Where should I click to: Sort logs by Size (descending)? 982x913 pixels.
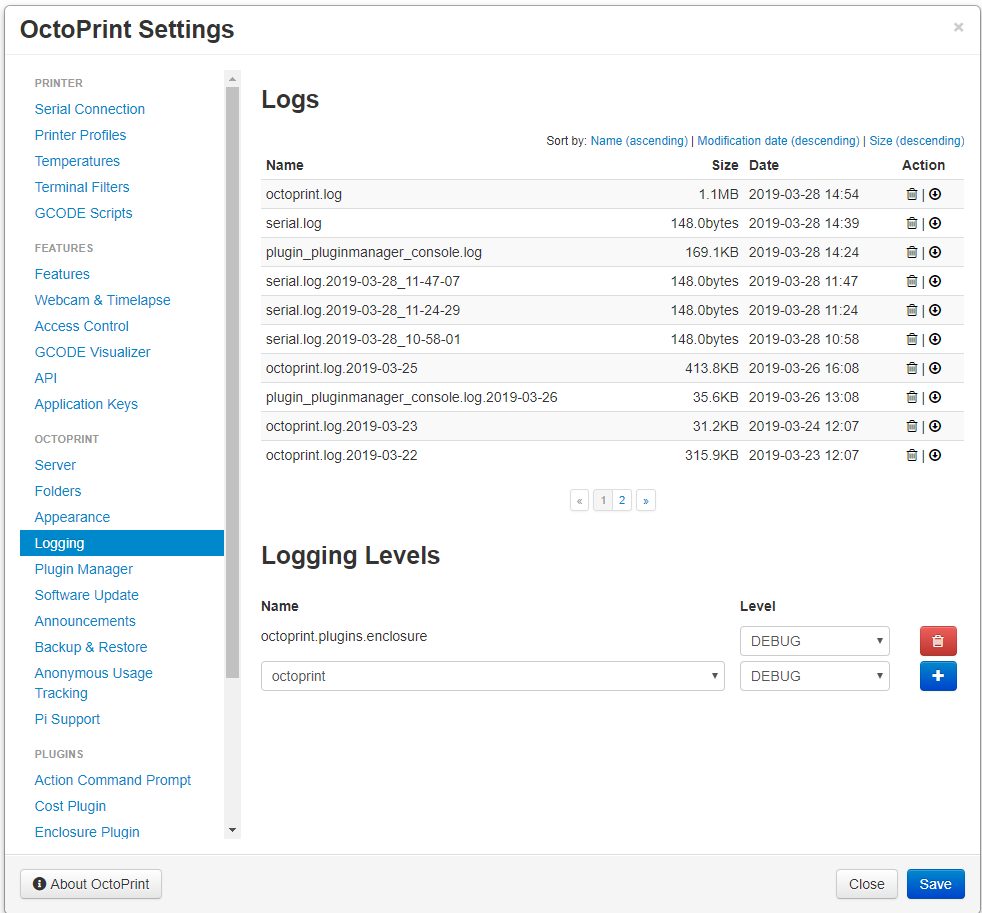tap(917, 141)
